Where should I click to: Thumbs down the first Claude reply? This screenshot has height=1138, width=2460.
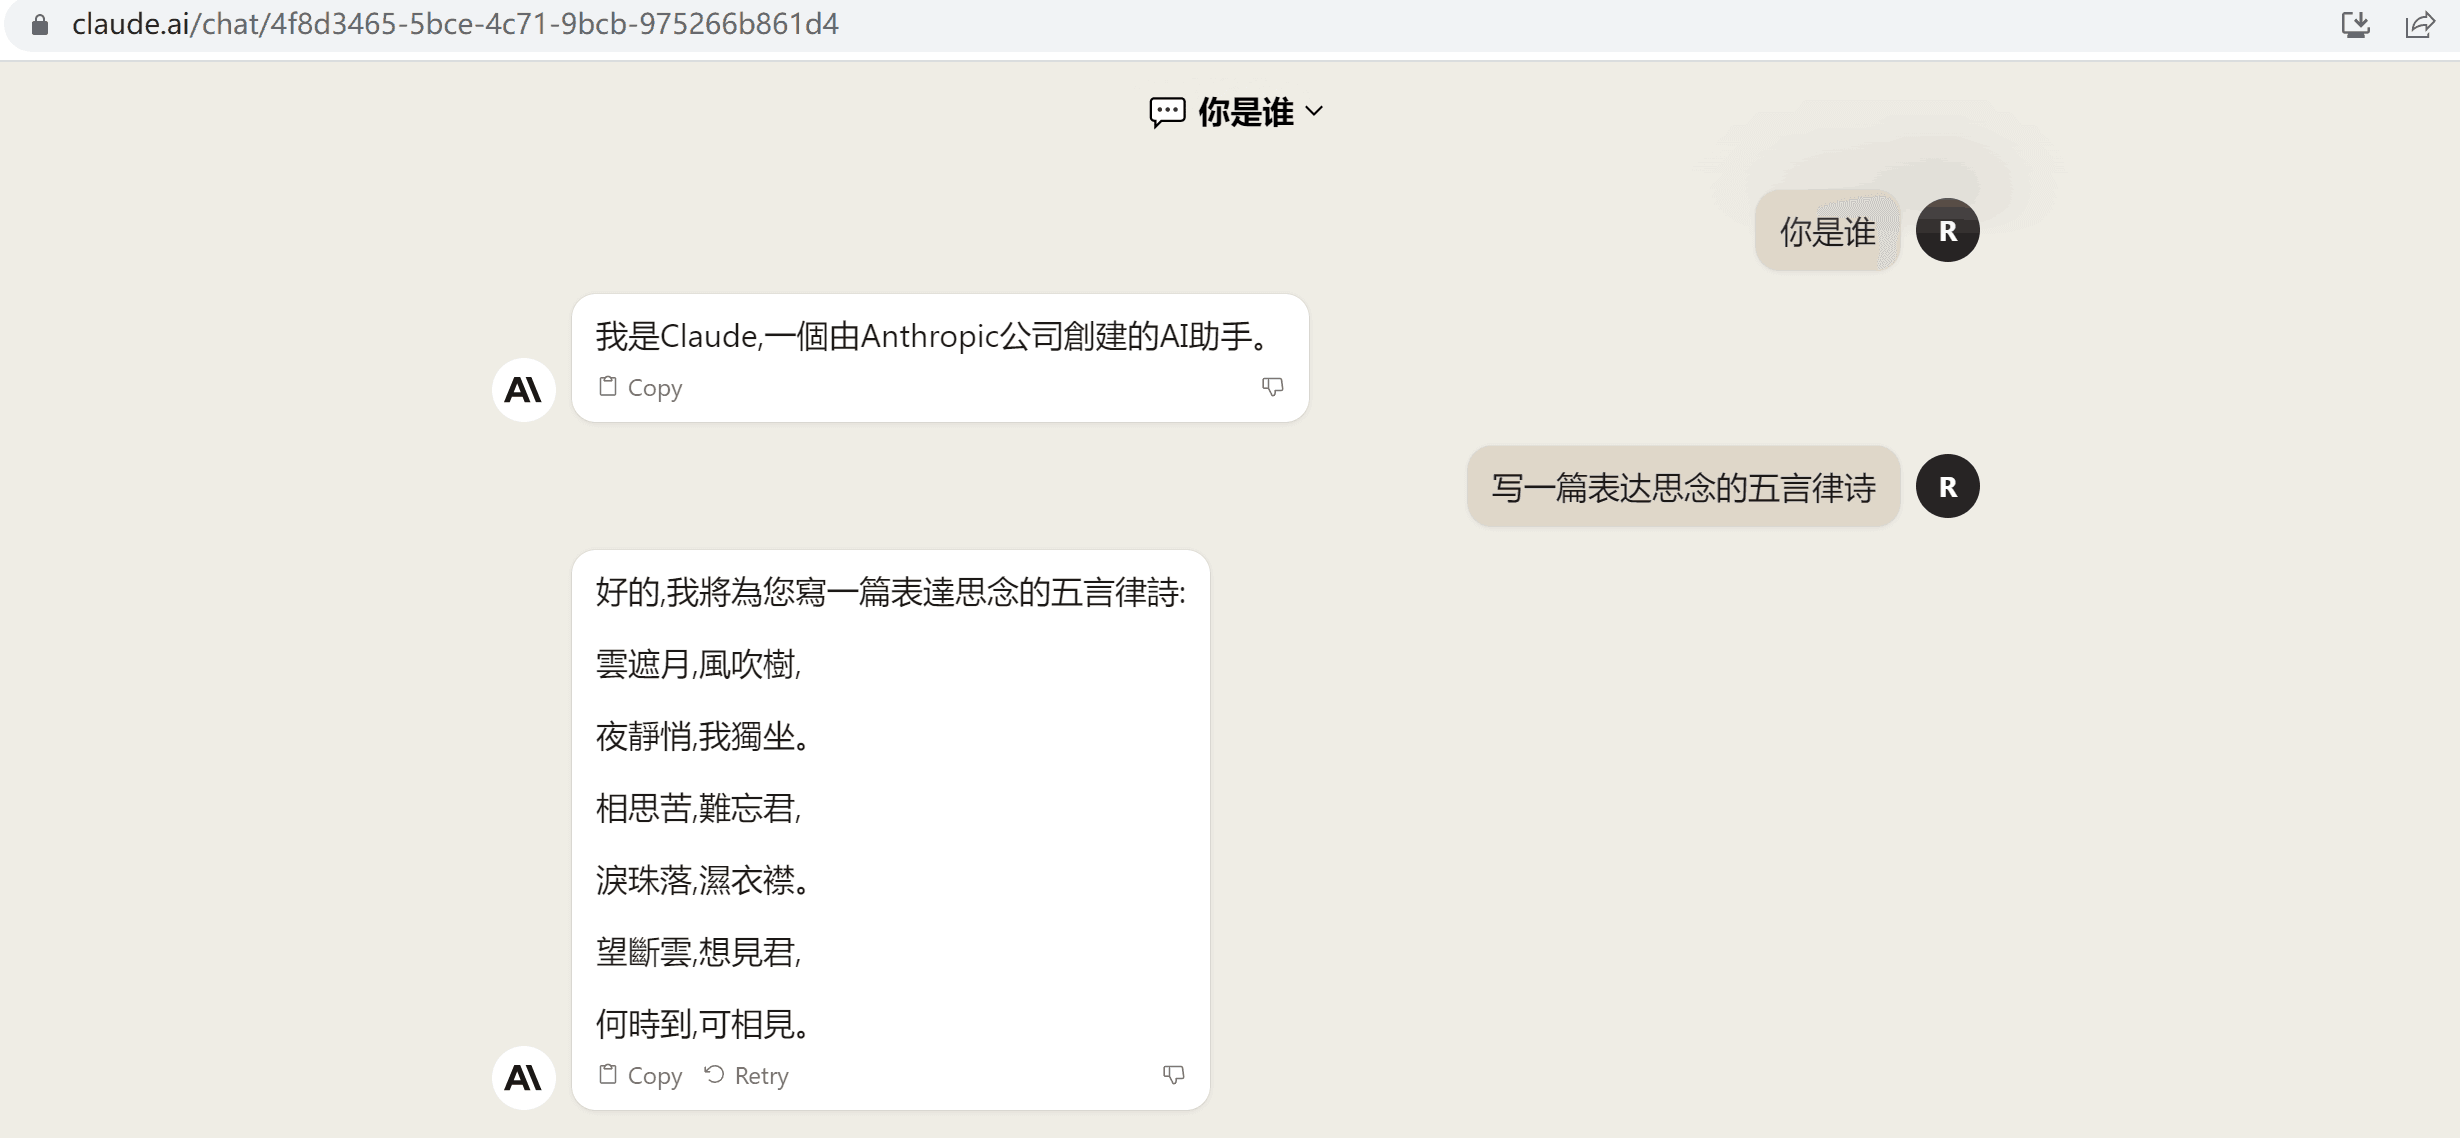pos(1272,386)
